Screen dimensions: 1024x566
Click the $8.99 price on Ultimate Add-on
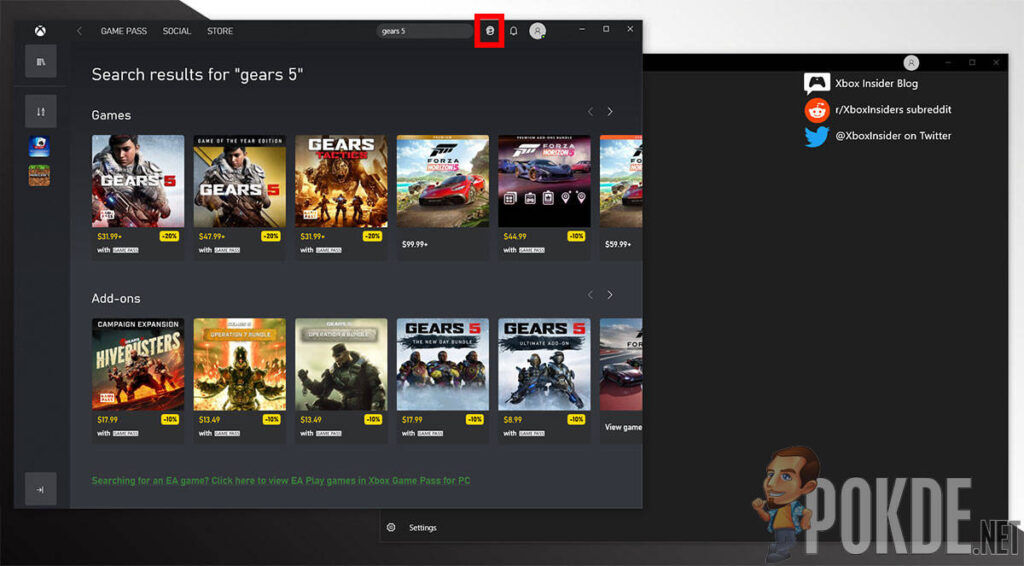(x=513, y=420)
